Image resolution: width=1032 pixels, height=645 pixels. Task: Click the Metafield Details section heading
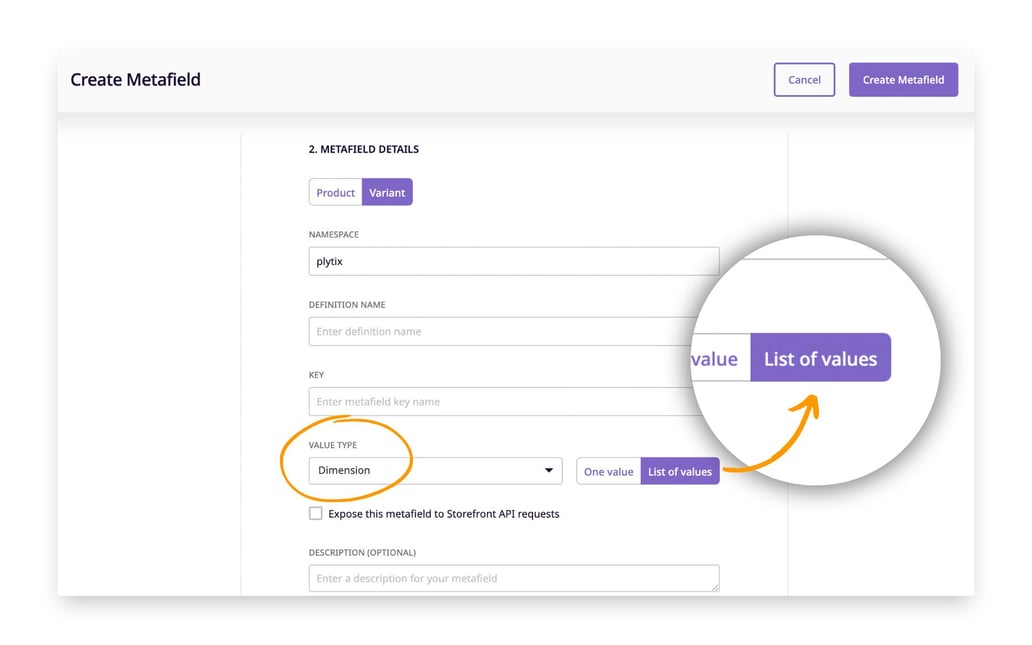tap(363, 149)
